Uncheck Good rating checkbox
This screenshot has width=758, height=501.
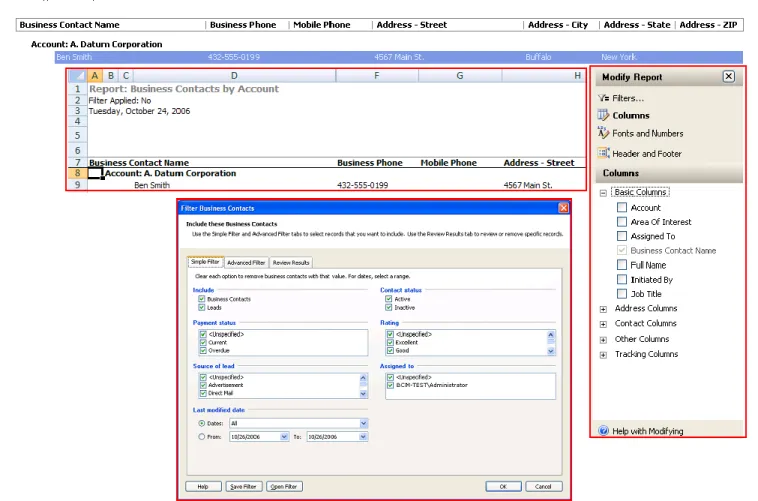[x=390, y=350]
